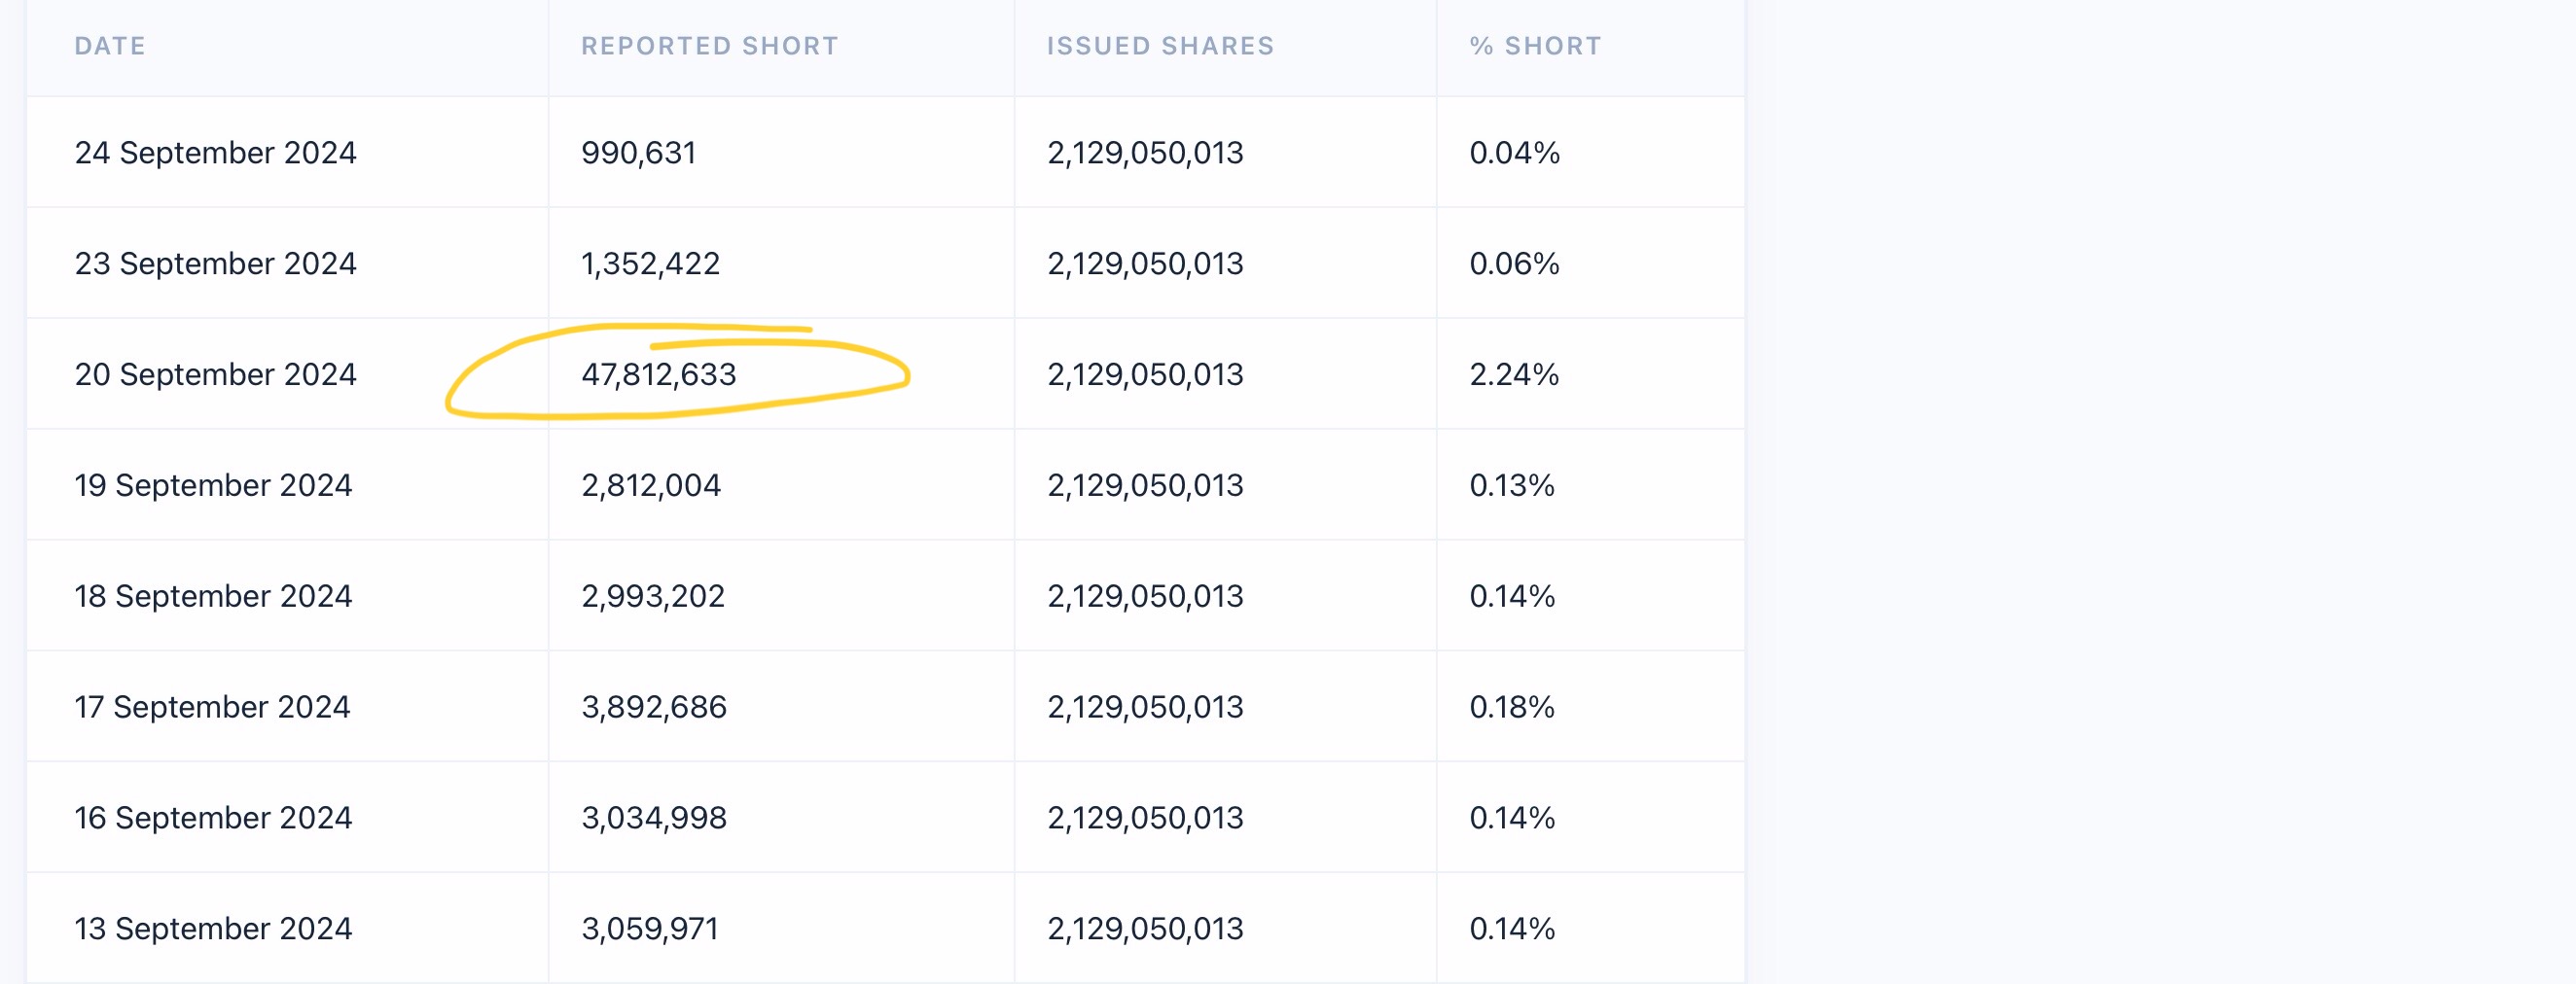Select the 16 September 2024 date cell
The width and height of the screenshot is (2576, 984).
[x=213, y=819]
